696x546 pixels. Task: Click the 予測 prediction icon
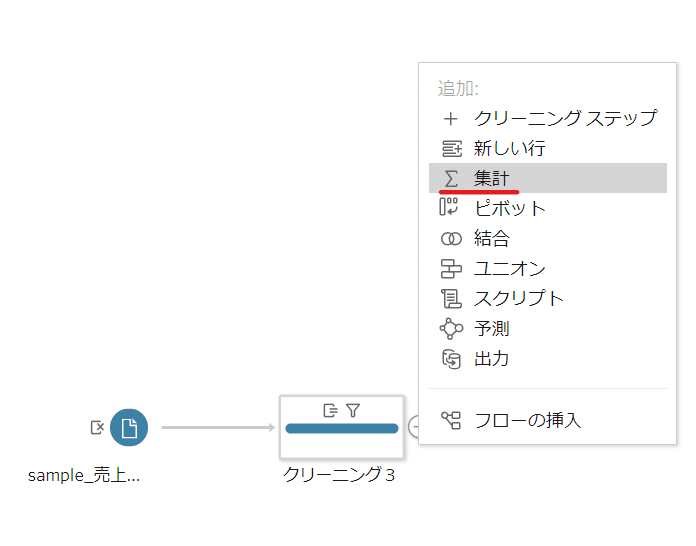point(451,328)
